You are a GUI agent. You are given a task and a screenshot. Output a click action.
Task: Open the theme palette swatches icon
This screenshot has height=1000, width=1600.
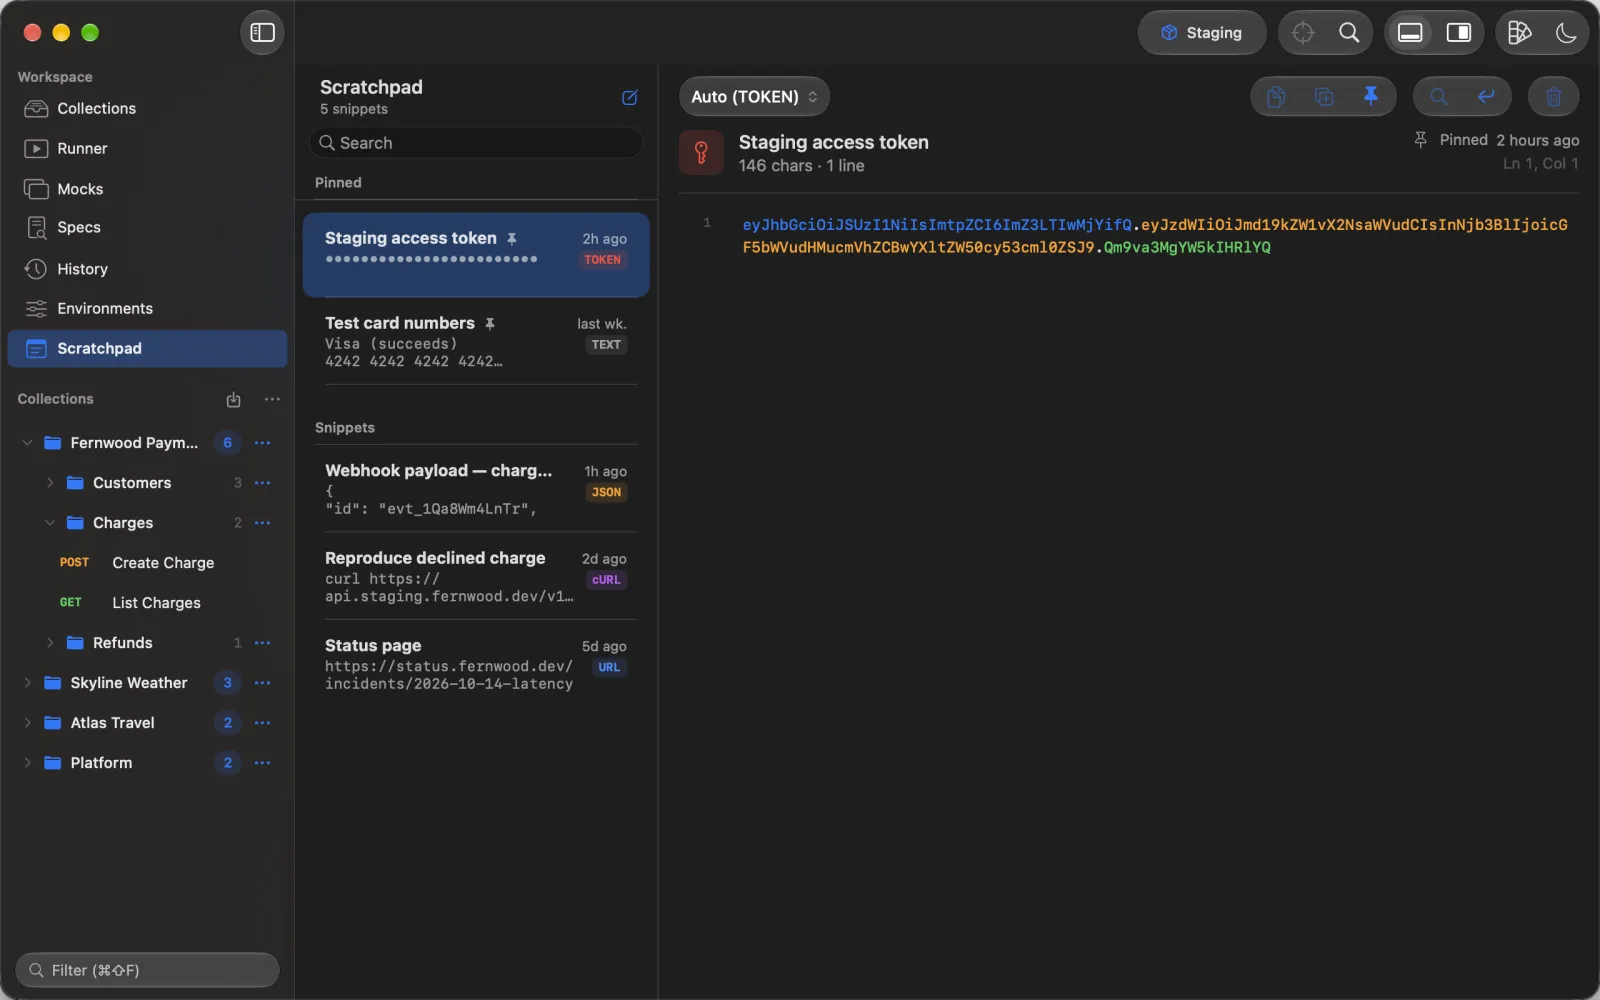[1519, 33]
